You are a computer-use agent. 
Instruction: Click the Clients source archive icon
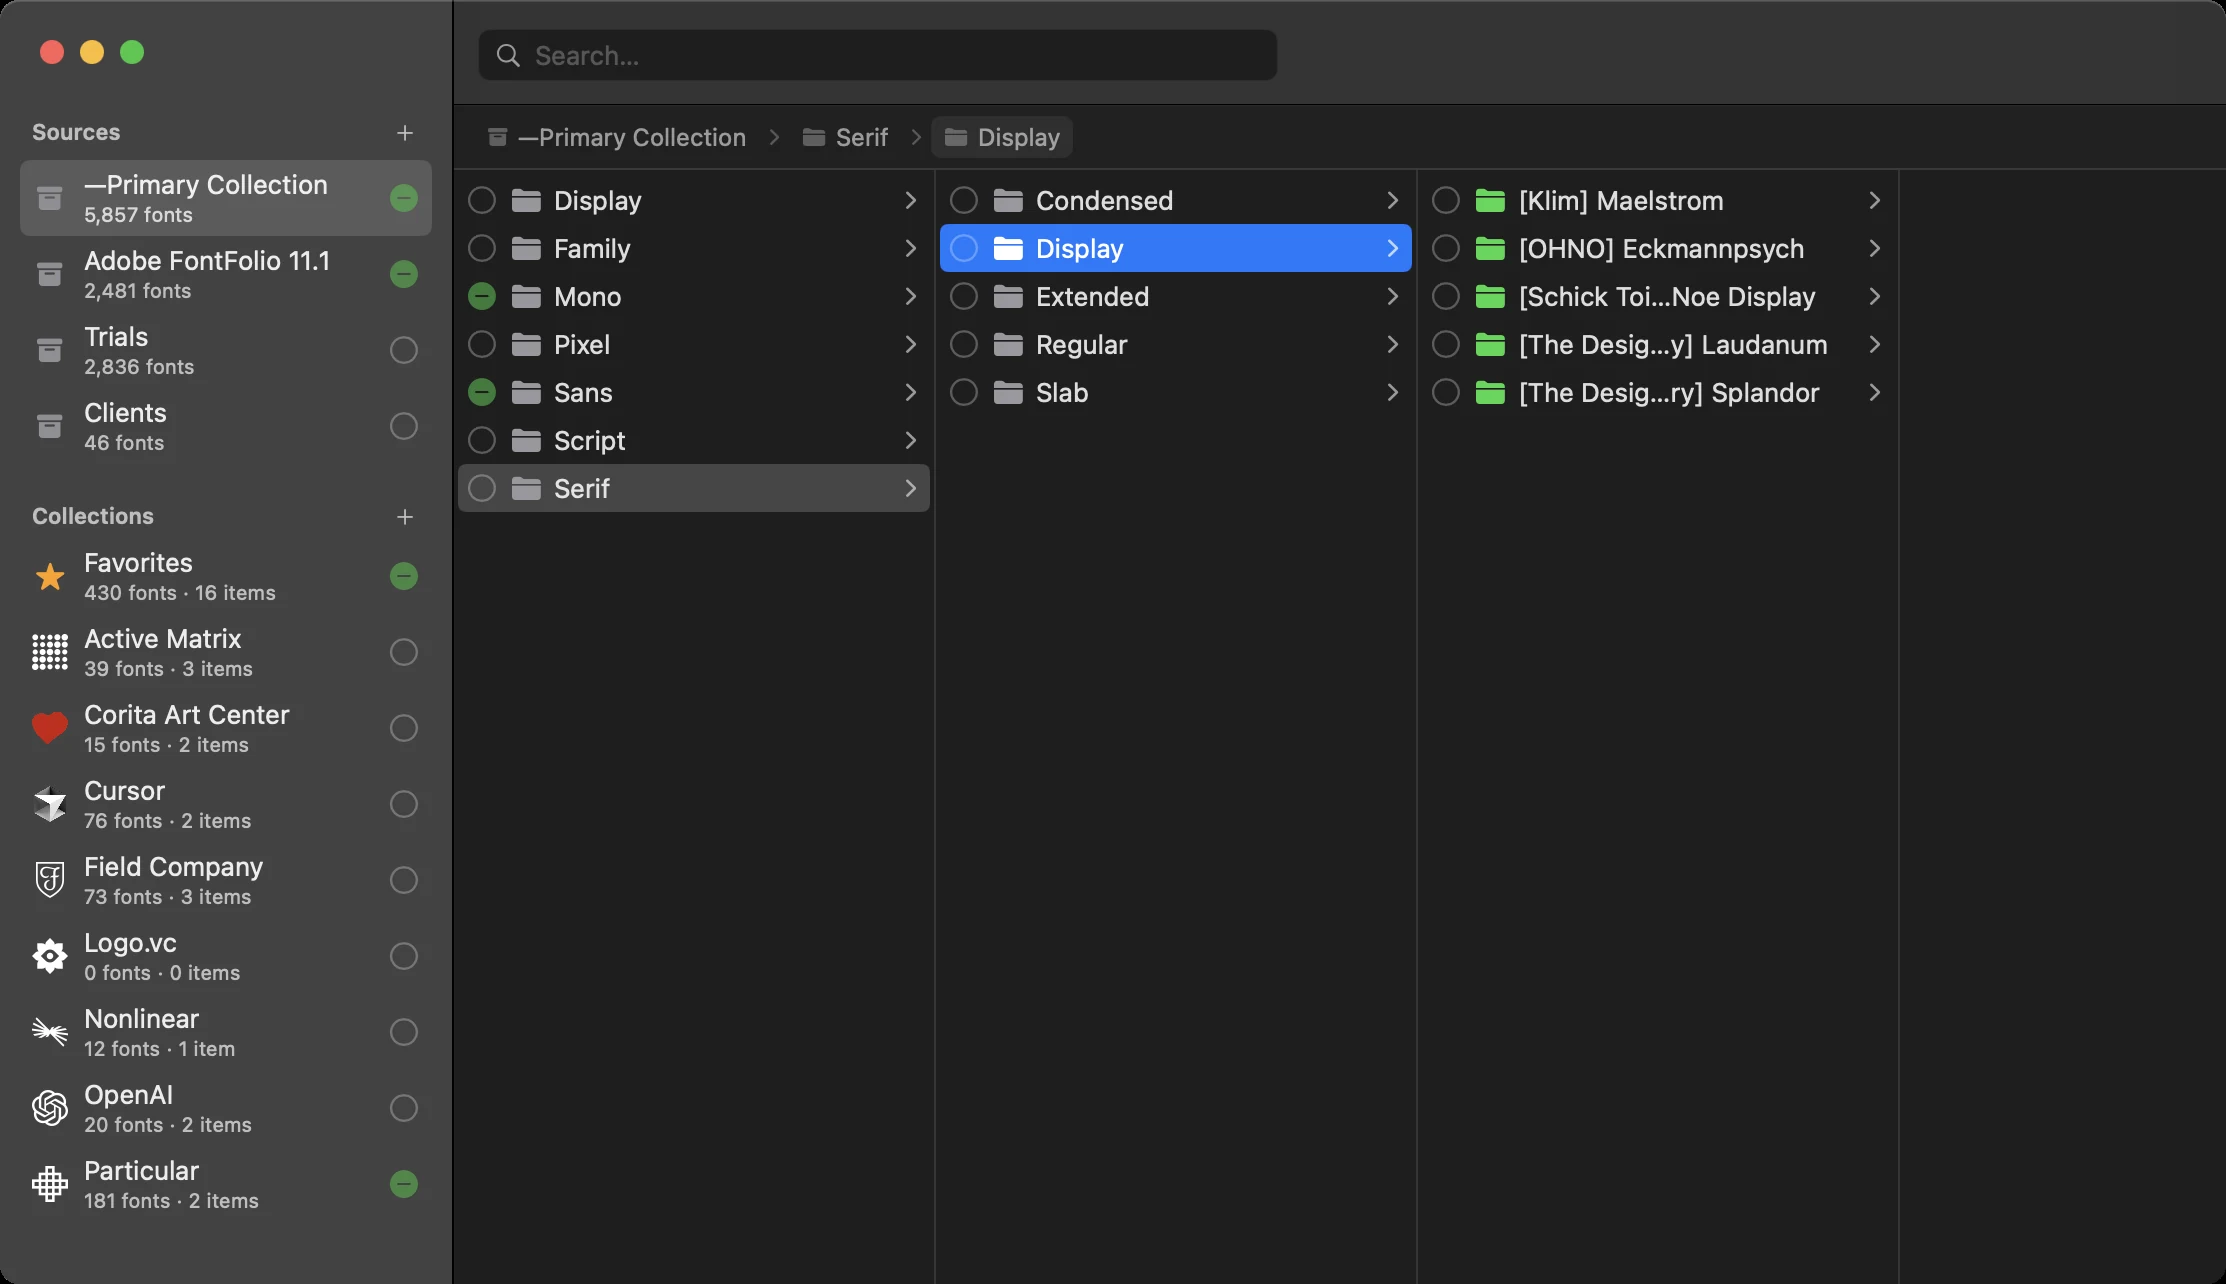[x=49, y=426]
